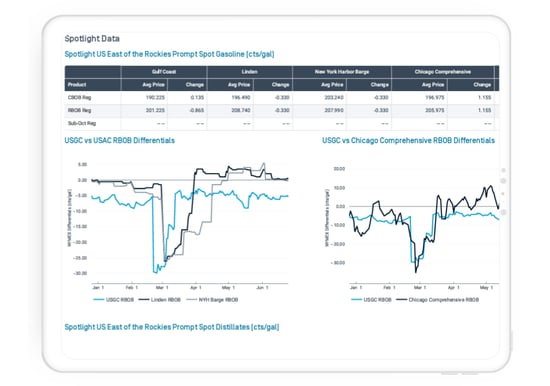Click RBOB Reg Gulf Coast change -0.865
The height and width of the screenshot is (386, 550).
point(196,110)
